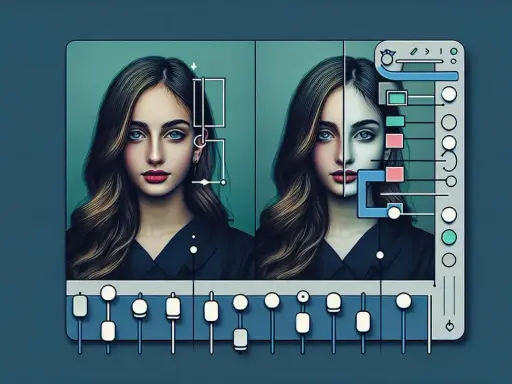Click the round top knob on second bottom slider

pyautogui.click(x=108, y=293)
